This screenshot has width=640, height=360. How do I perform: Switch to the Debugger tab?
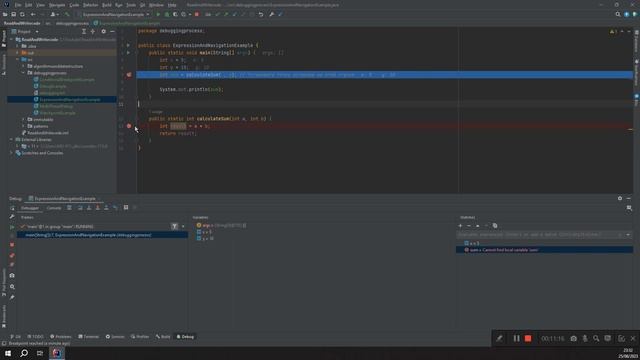(30, 208)
